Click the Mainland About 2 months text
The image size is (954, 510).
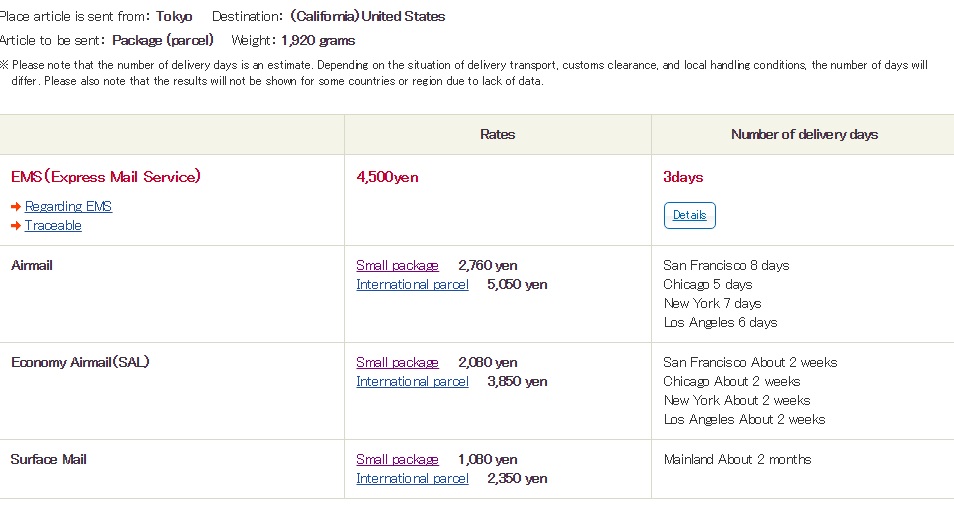point(737,459)
